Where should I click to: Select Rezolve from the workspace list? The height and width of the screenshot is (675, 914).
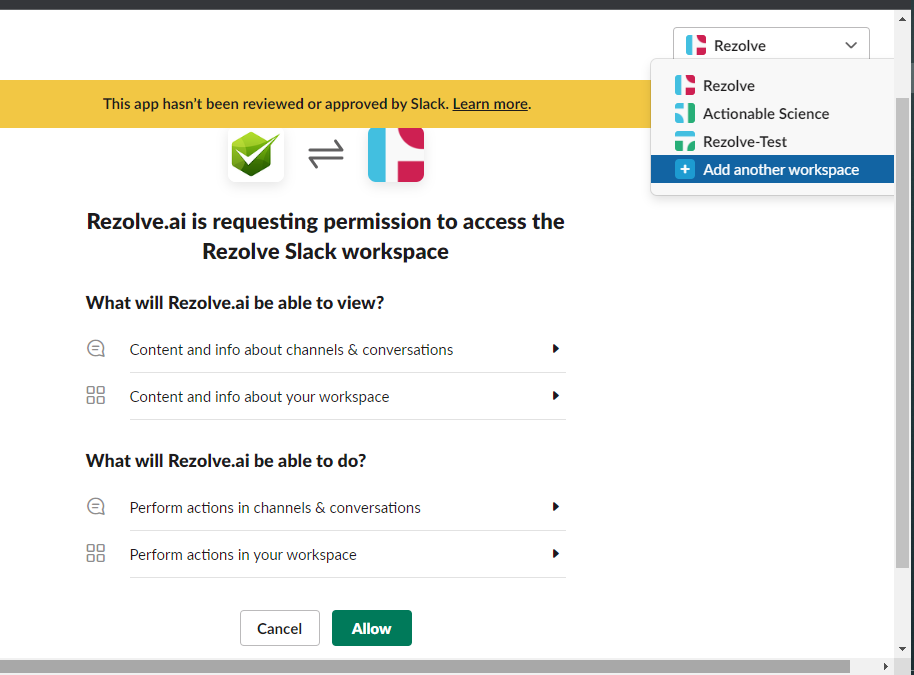tap(772, 85)
